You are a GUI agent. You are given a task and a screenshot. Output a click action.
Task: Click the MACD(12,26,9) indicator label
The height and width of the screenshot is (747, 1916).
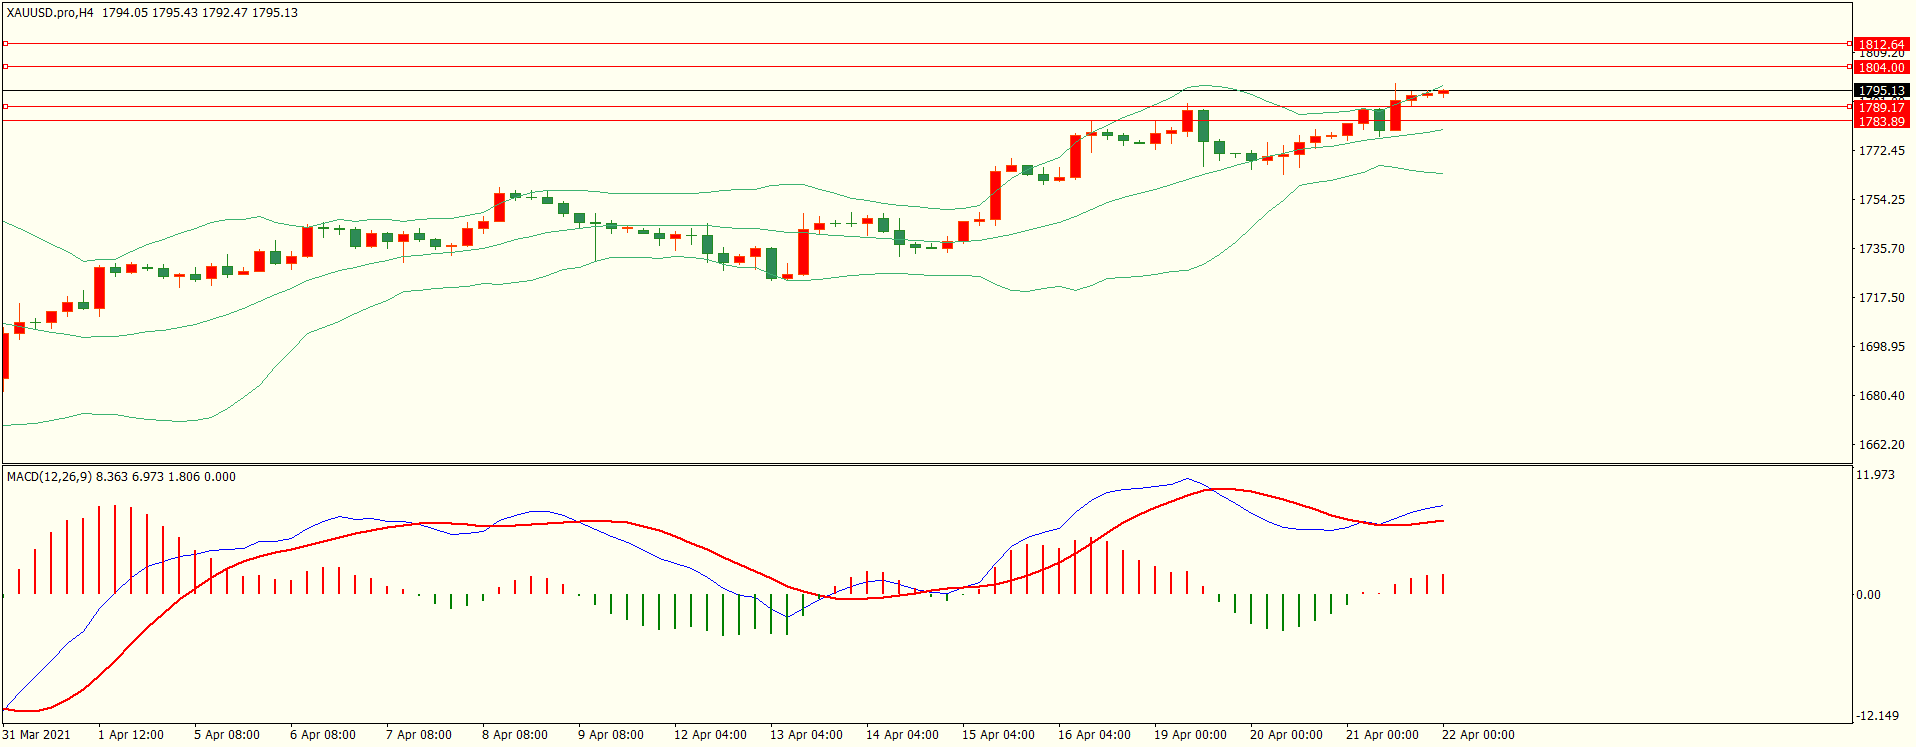pos(49,477)
